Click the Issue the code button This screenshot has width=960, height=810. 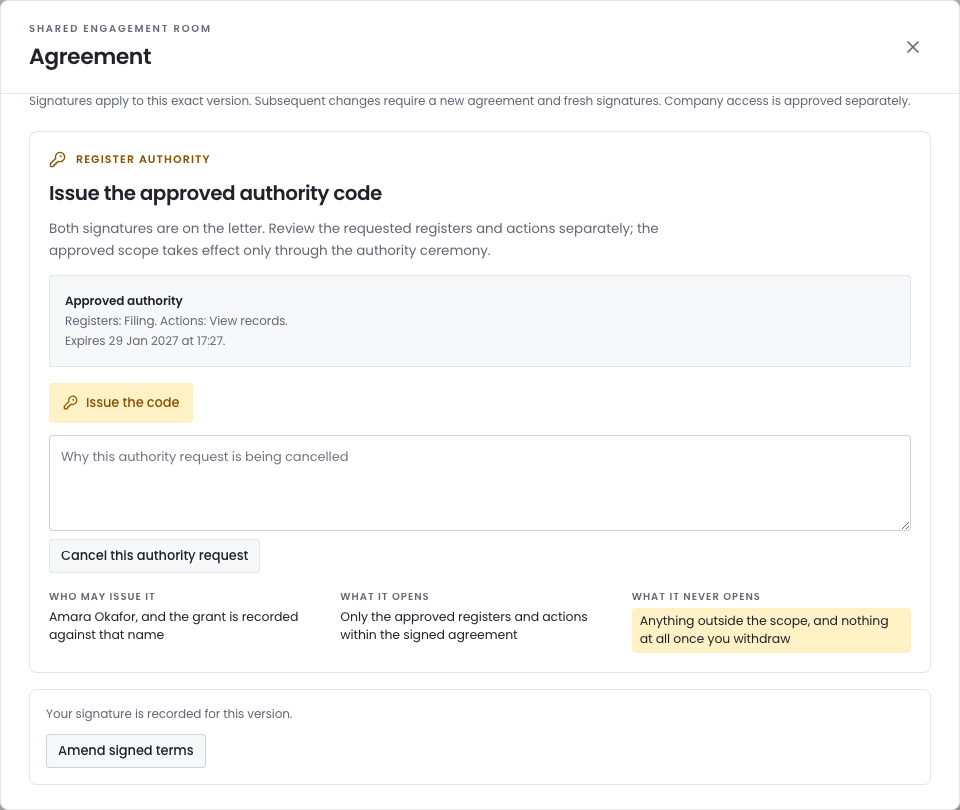point(121,403)
